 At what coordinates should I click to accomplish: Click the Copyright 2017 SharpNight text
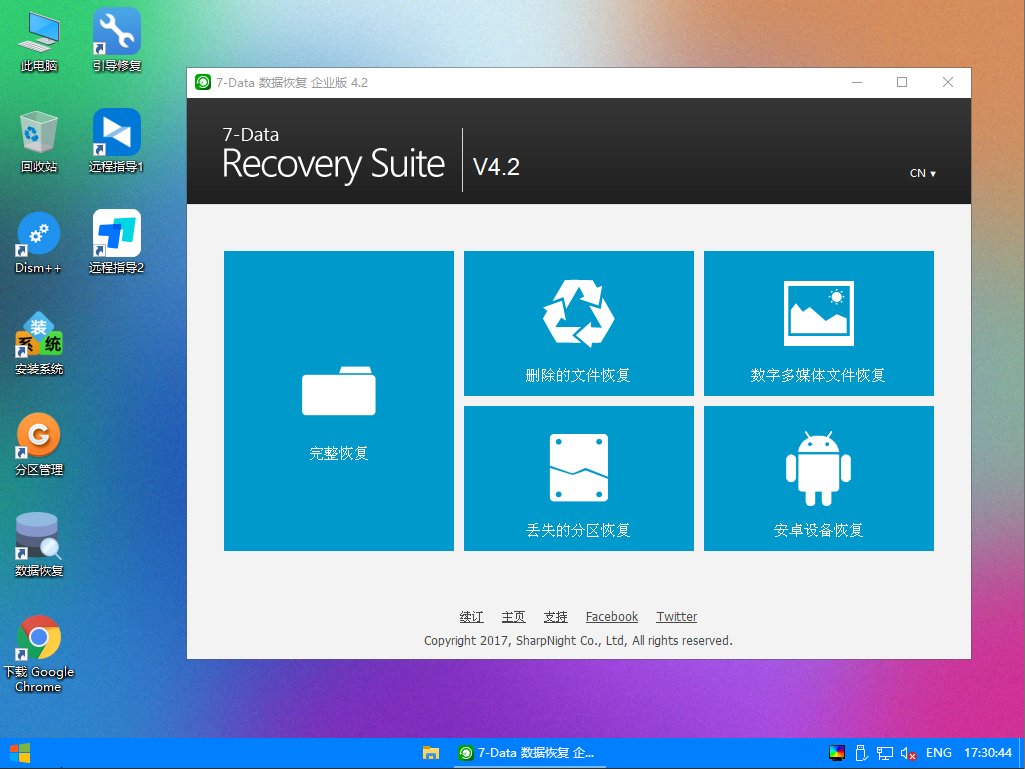[x=579, y=641]
